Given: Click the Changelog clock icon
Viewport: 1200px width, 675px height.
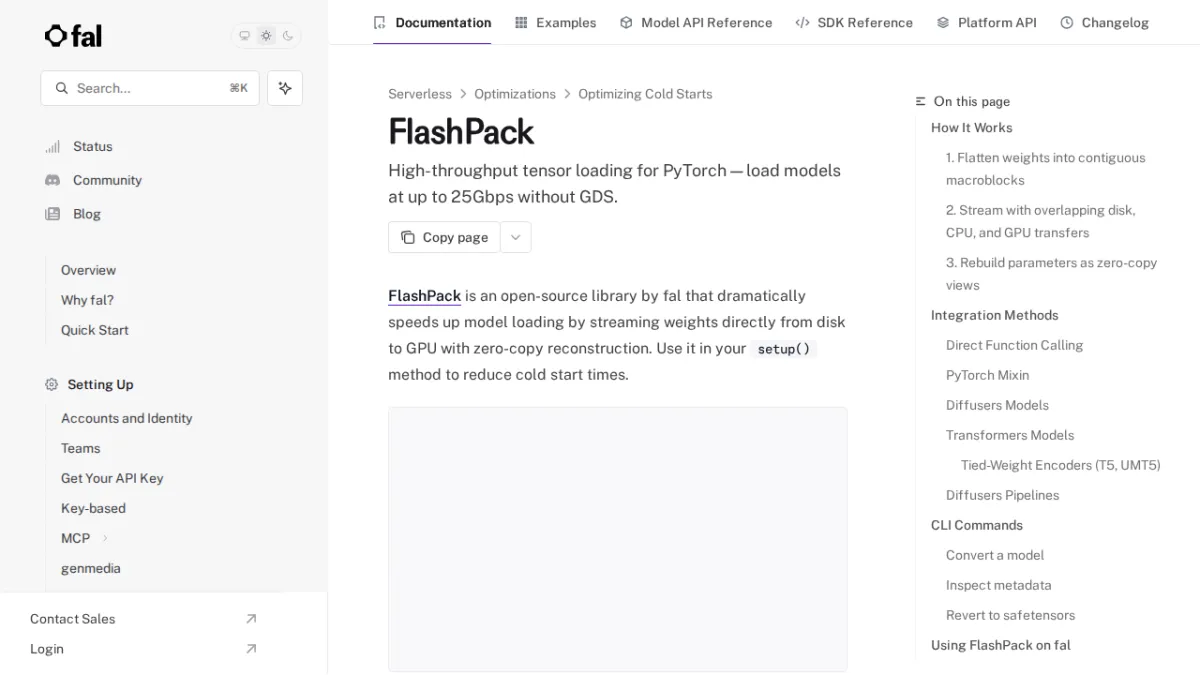Looking at the screenshot, I should pyautogui.click(x=1067, y=22).
